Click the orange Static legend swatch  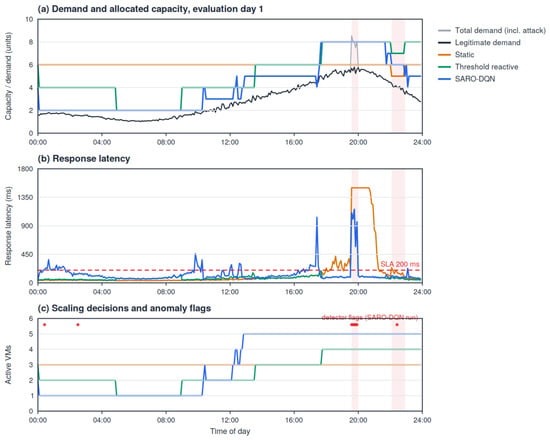click(444, 55)
